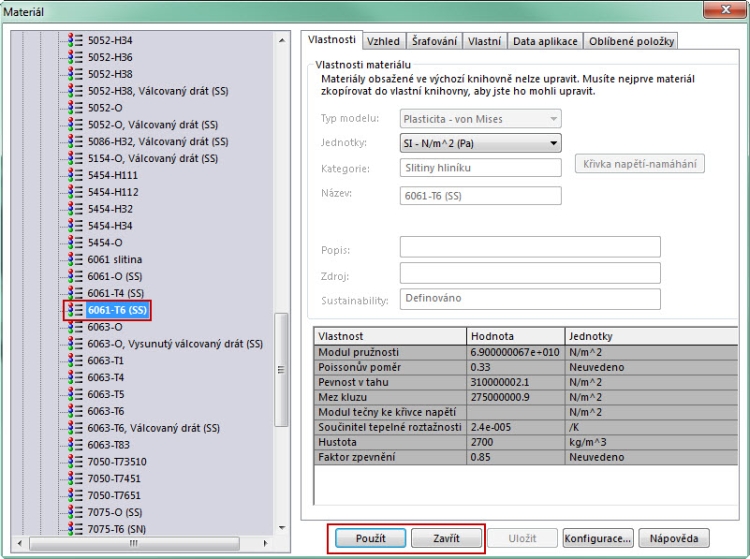
Task: Click the material icon beside 5052-H34
Action: click(x=75, y=40)
